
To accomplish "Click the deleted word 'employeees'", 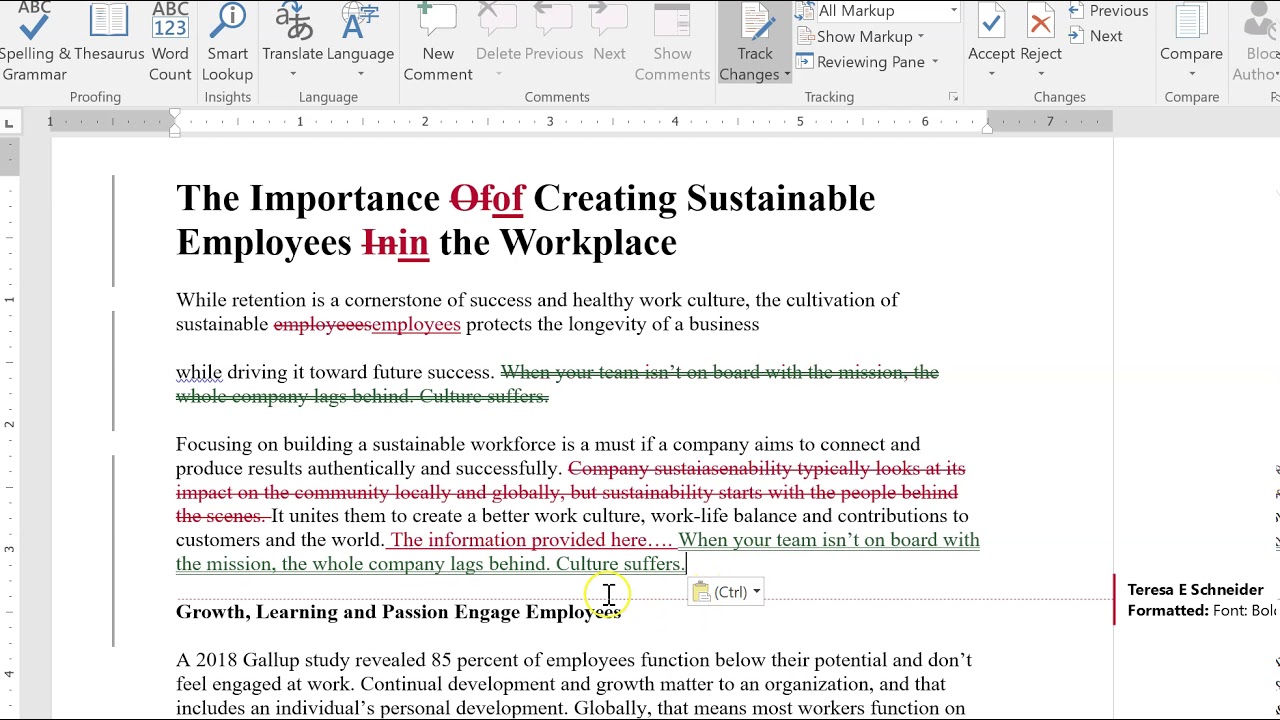I will click(x=322, y=324).
